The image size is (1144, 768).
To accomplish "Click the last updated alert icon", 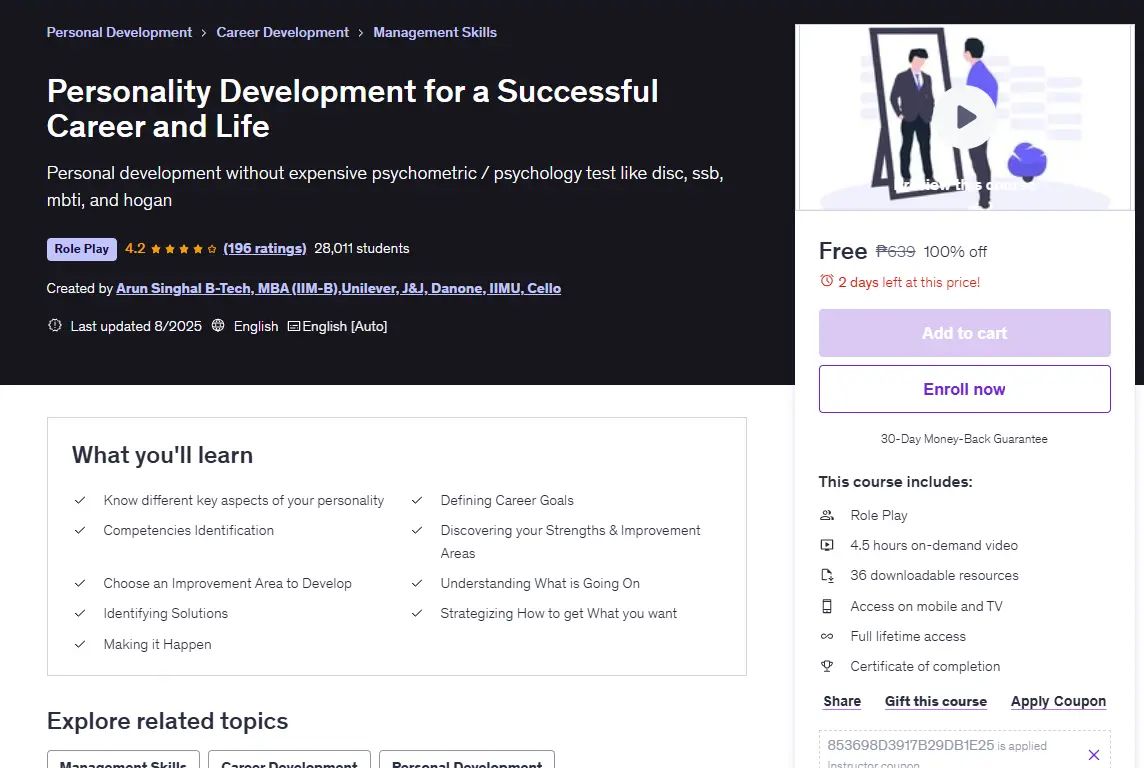I will (x=55, y=325).
